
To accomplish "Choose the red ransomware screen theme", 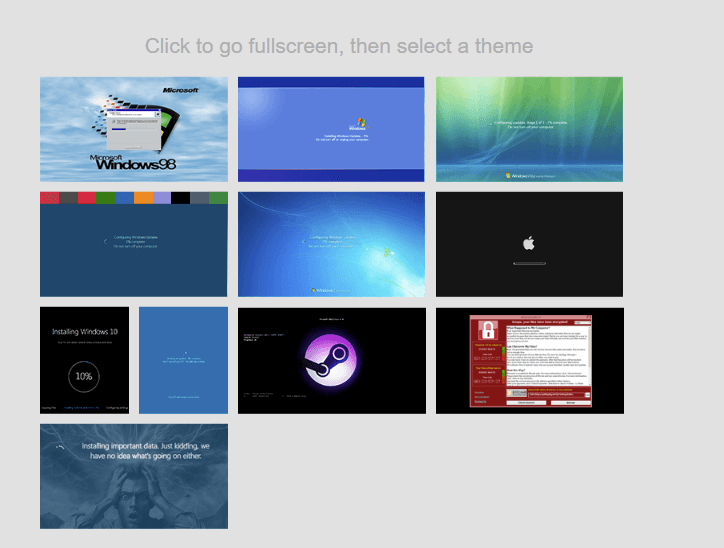I will 530,361.
